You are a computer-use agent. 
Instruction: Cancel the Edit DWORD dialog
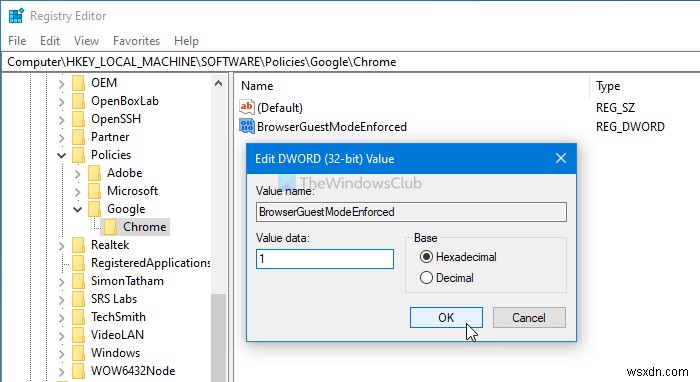[529, 317]
